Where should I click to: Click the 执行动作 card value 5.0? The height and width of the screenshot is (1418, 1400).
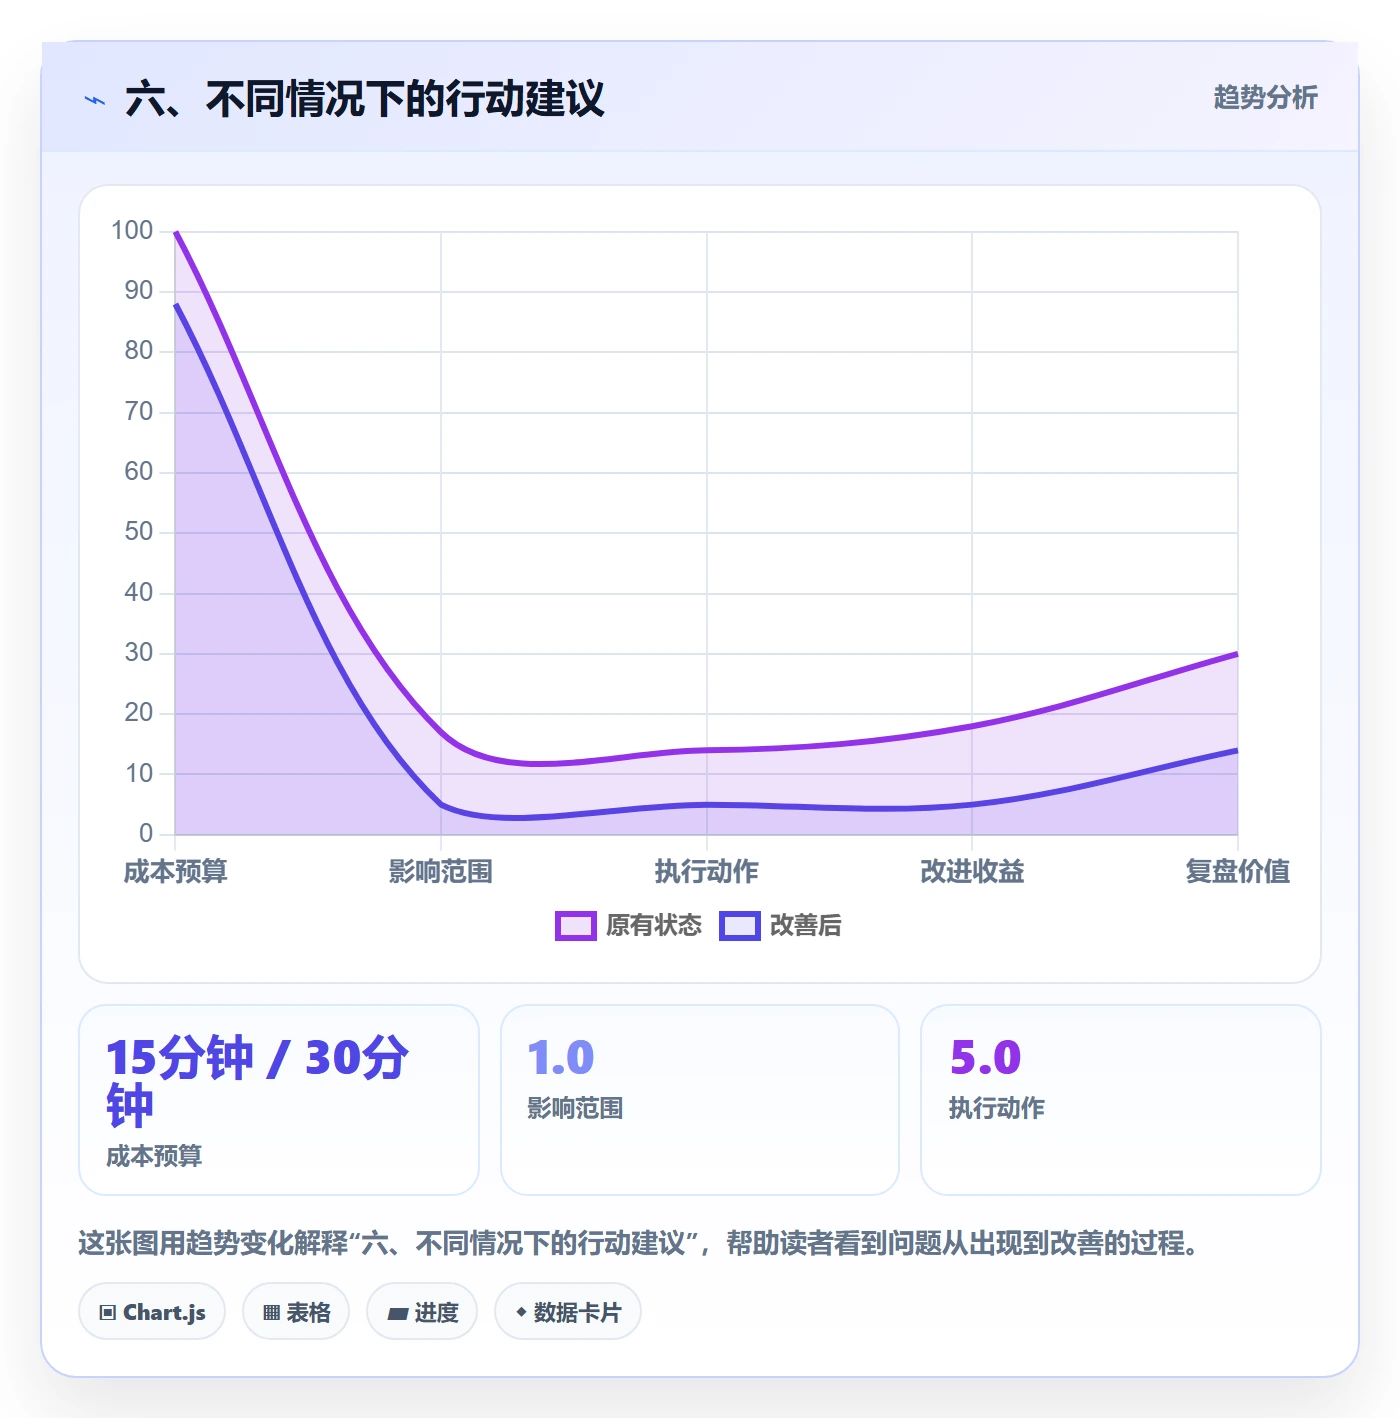pos(985,1058)
